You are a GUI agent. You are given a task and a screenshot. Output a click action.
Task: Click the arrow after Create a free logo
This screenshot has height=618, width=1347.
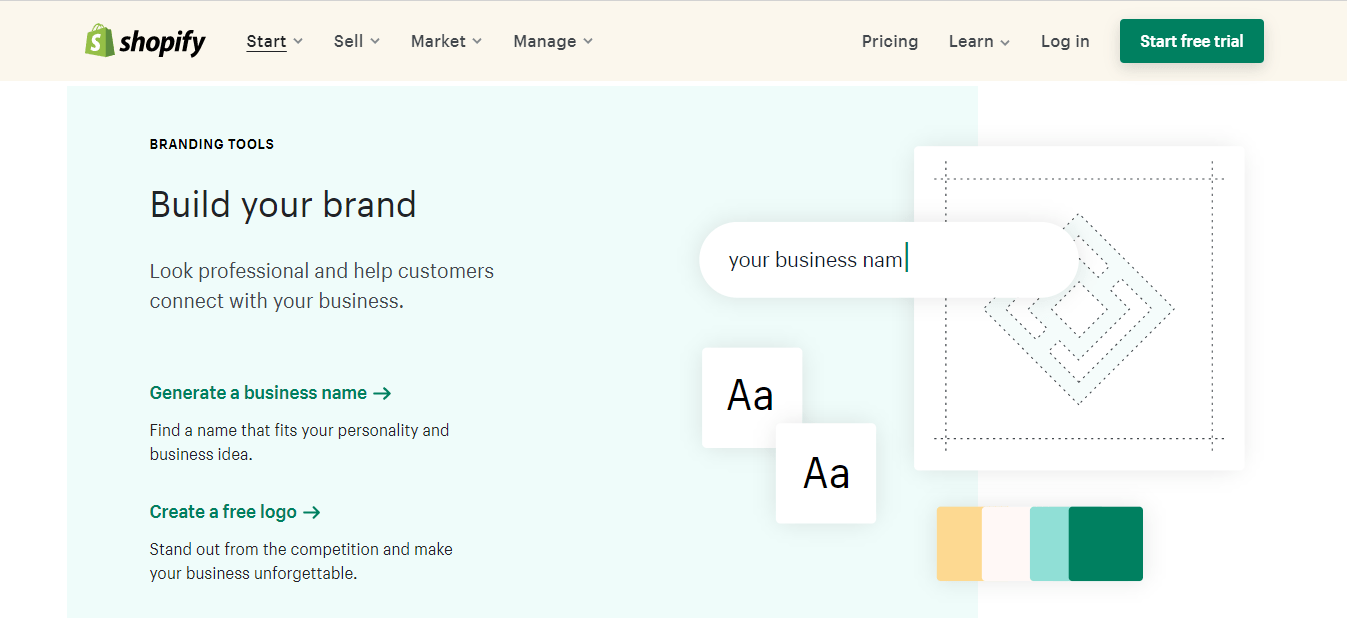pos(311,513)
